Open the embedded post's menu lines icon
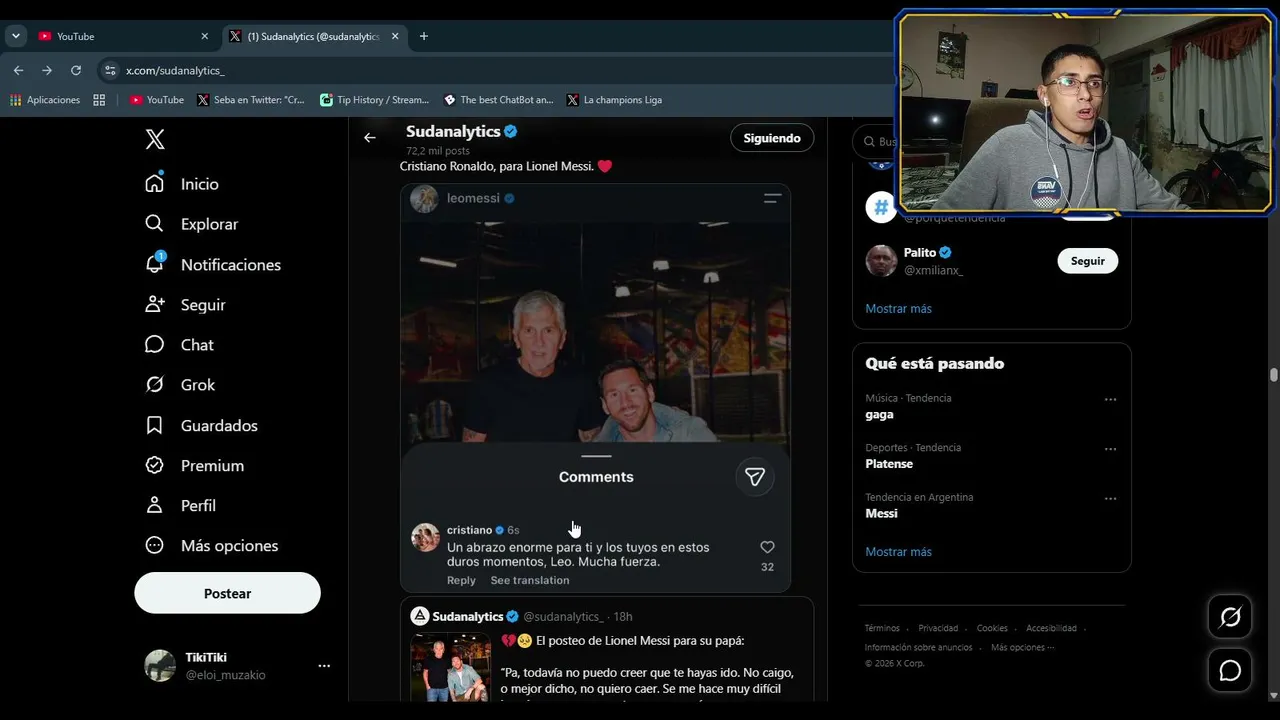Image resolution: width=1280 pixels, height=720 pixels. pyautogui.click(x=772, y=198)
